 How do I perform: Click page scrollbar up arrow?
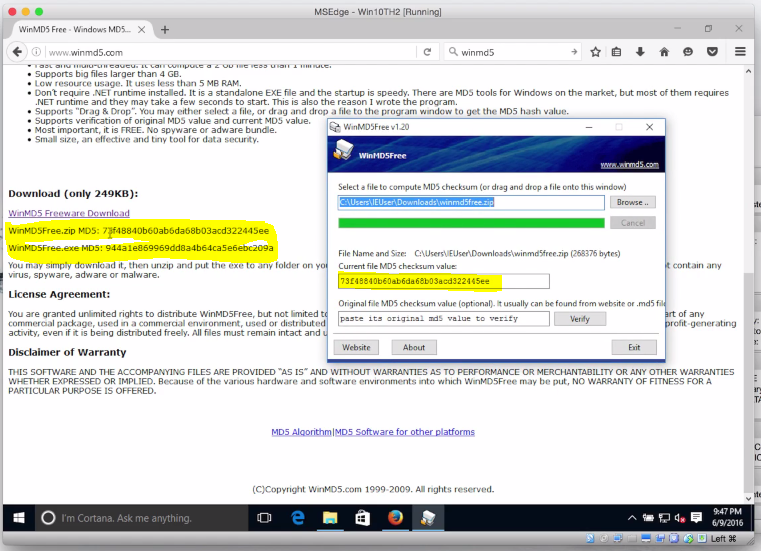748,71
